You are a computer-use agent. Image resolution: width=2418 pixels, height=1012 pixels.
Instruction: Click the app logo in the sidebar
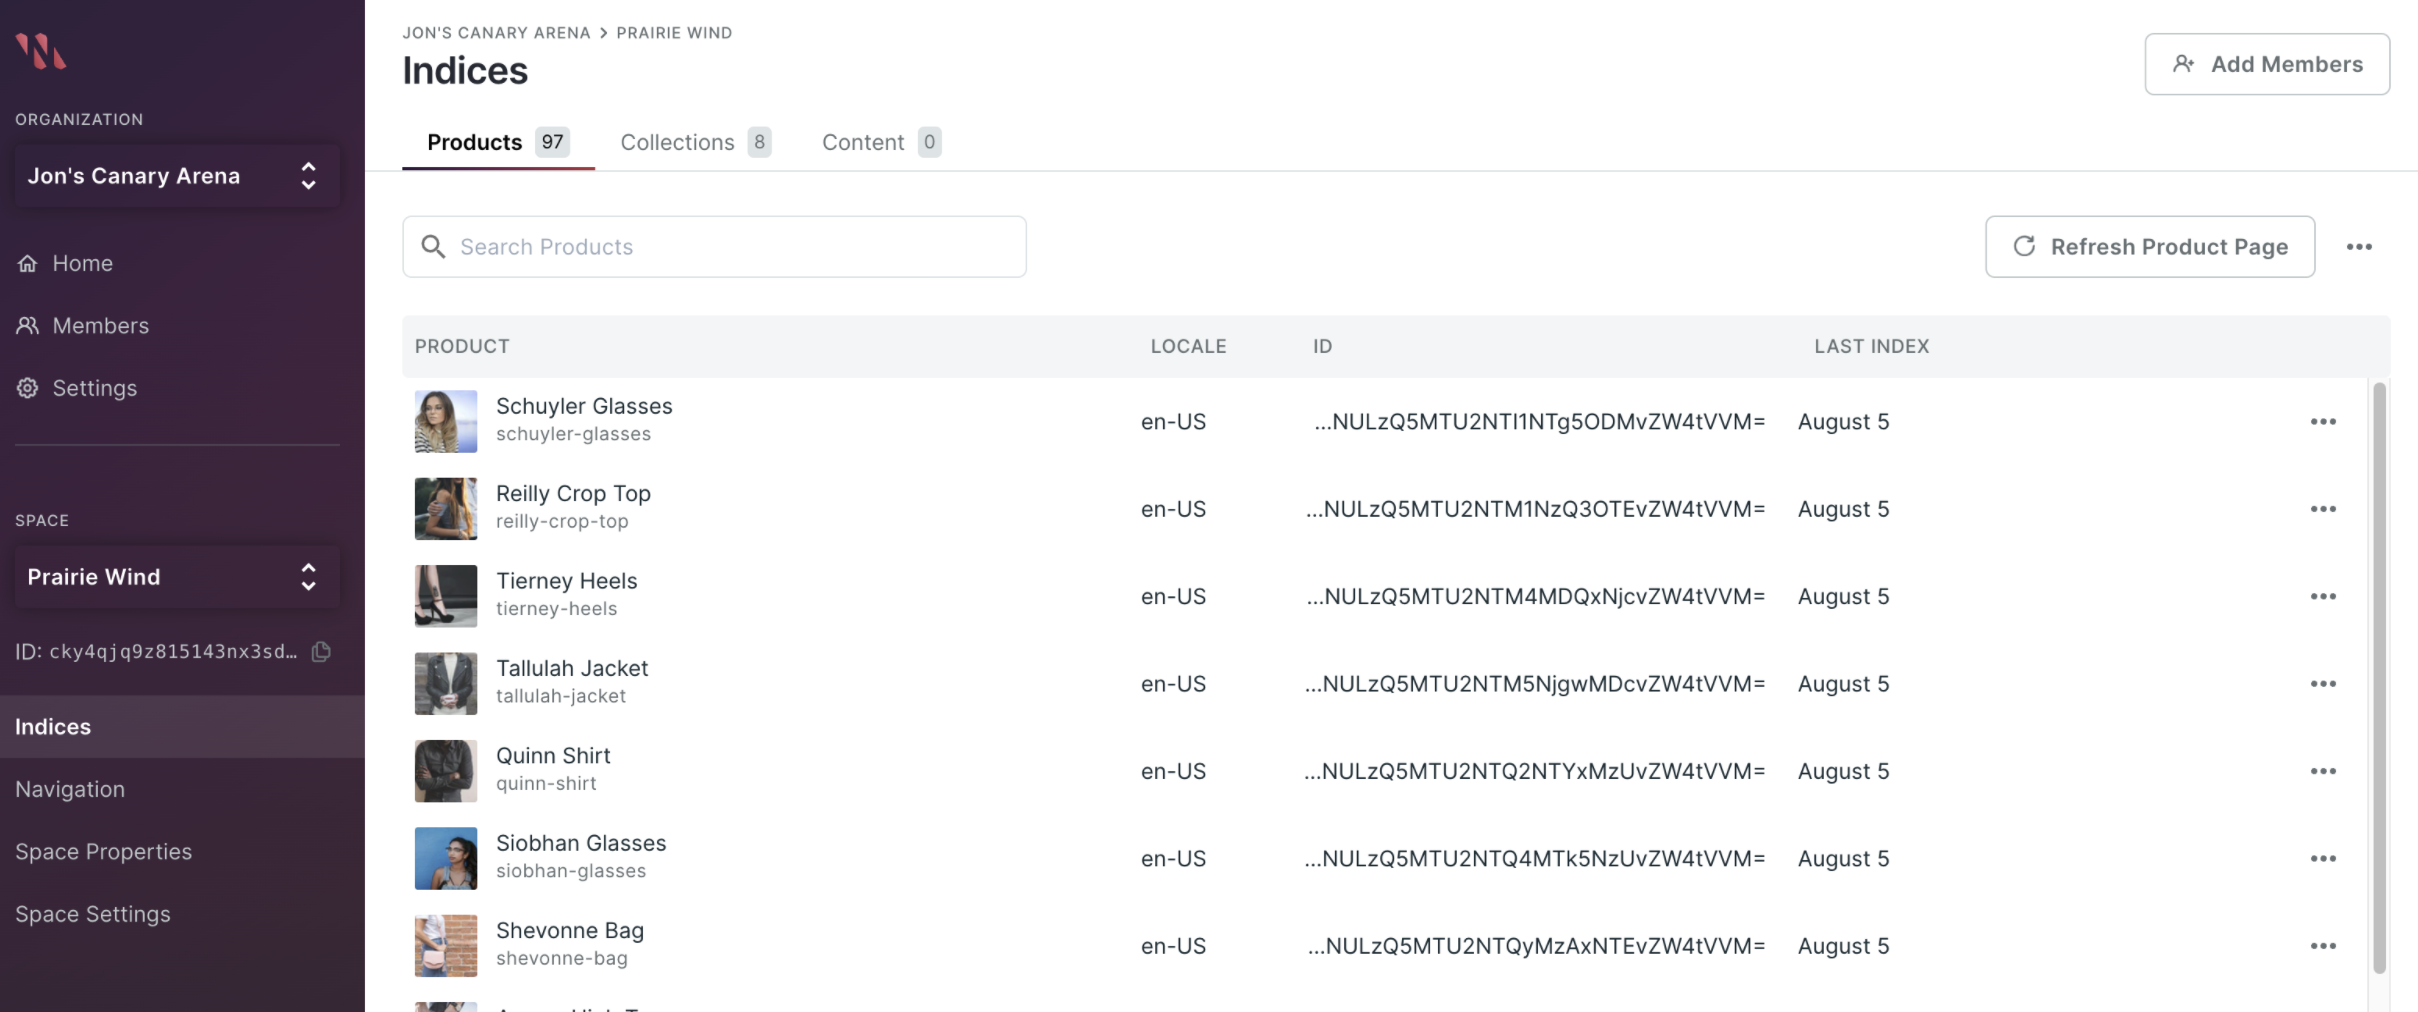pos(41,51)
